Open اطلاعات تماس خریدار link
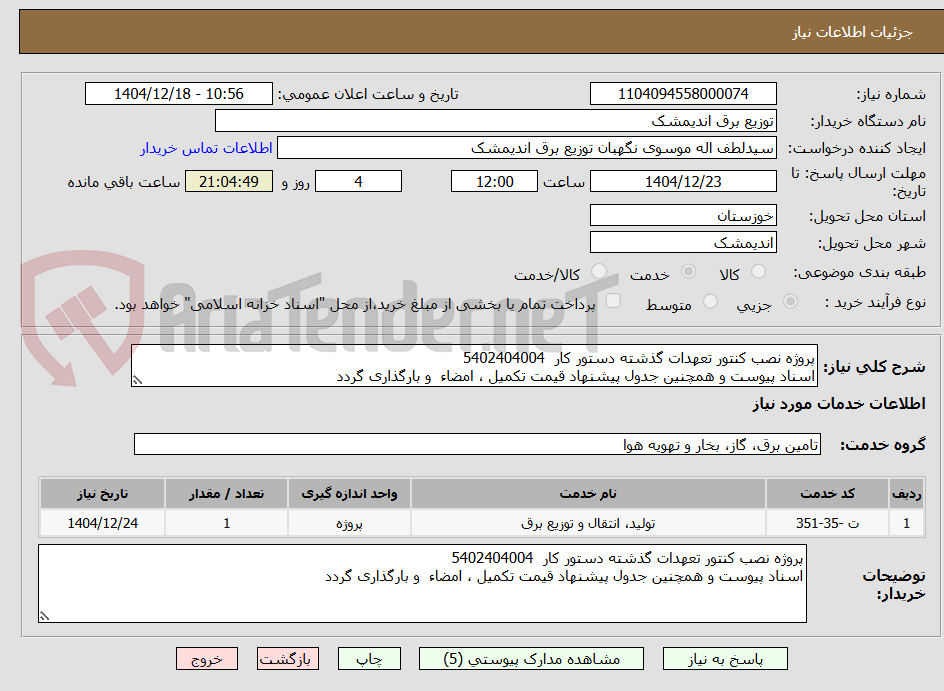This screenshot has height=691, width=944. pyautogui.click(x=206, y=148)
